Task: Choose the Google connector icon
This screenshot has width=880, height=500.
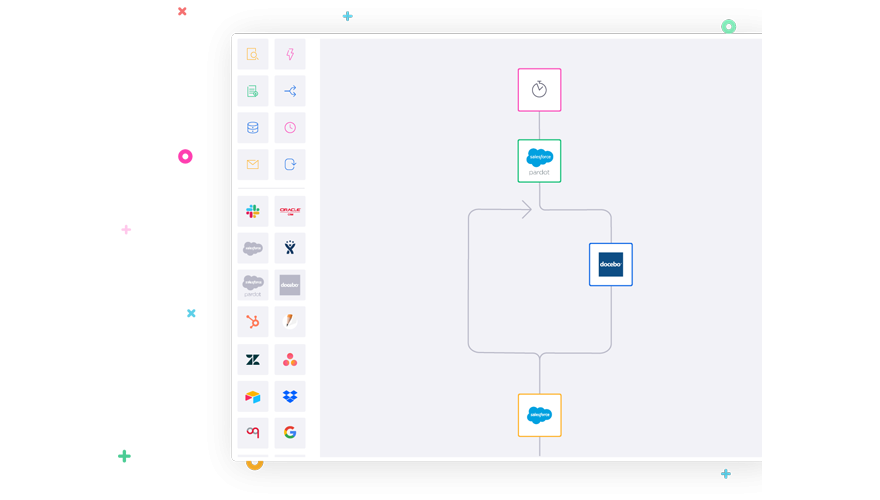Action: pyautogui.click(x=290, y=433)
